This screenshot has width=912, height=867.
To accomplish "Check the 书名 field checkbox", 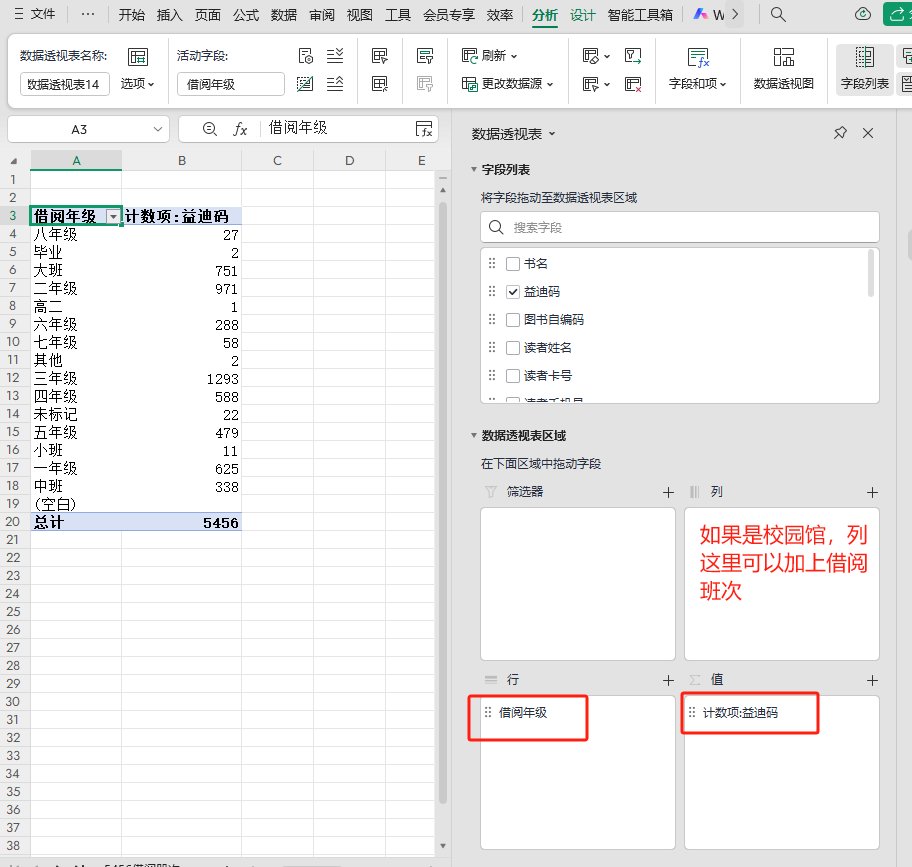I will tap(513, 264).
